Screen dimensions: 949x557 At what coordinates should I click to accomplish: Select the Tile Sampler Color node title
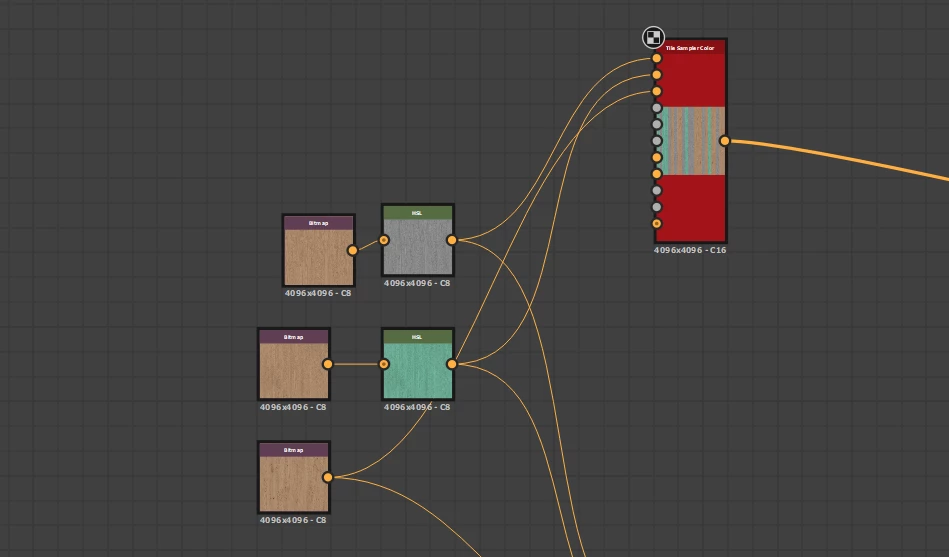(690, 48)
